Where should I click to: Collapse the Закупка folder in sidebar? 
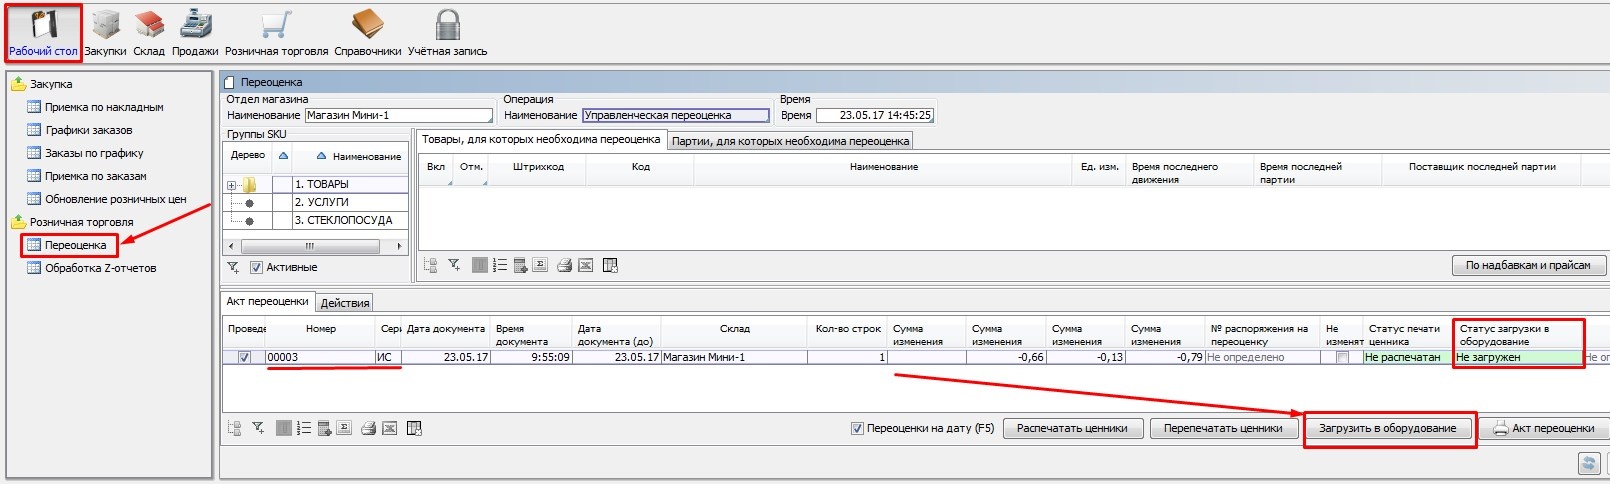tap(18, 84)
